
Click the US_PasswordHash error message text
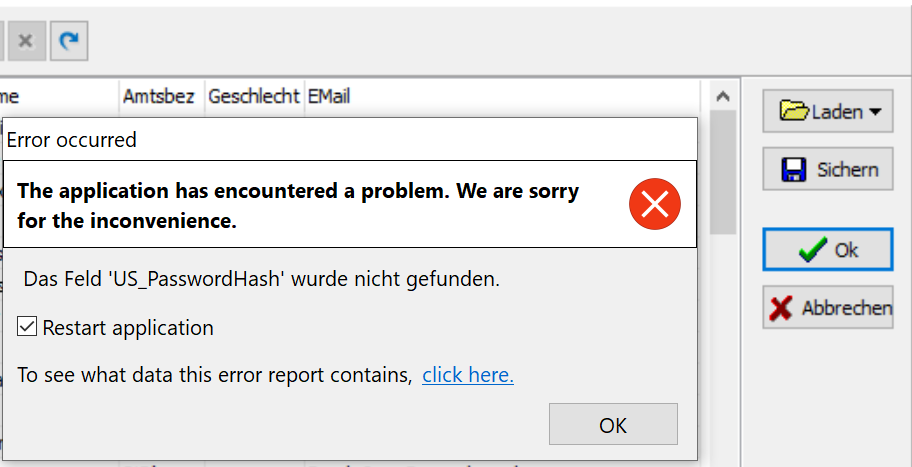(x=262, y=280)
